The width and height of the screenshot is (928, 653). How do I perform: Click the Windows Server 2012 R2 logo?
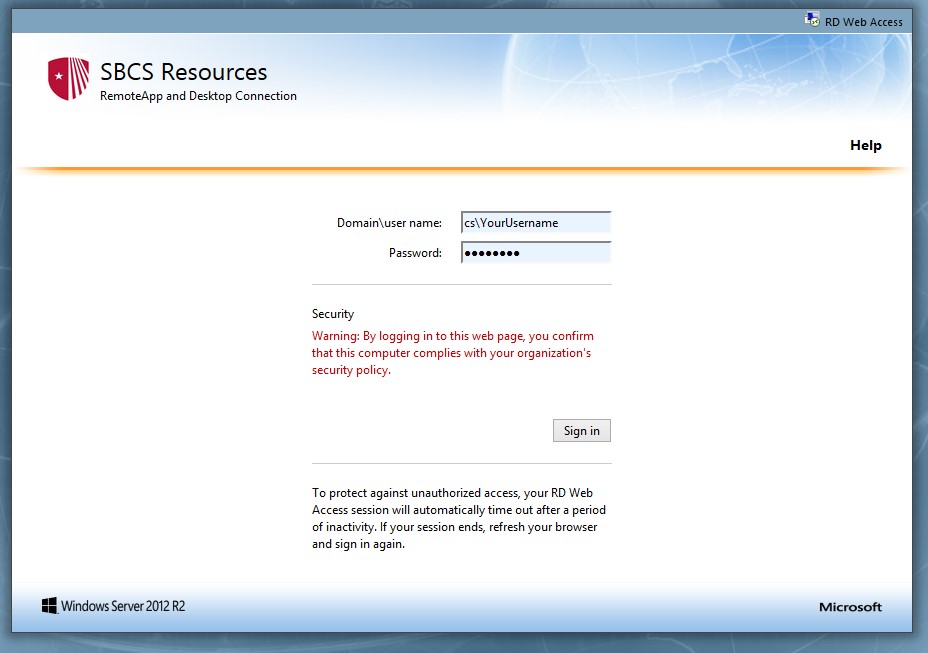pyautogui.click(x=113, y=606)
